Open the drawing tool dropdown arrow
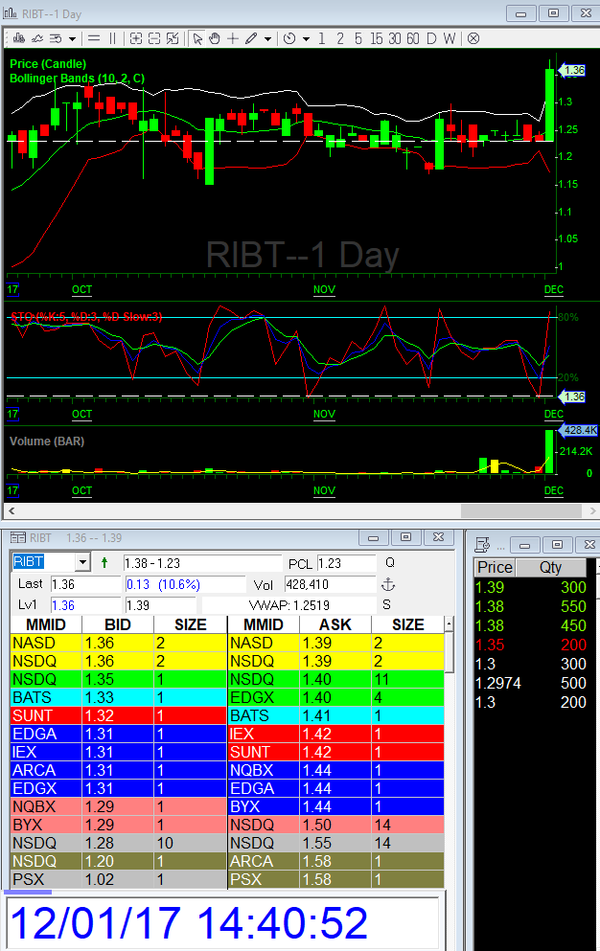Image resolution: width=600 pixels, height=951 pixels. tap(267, 38)
